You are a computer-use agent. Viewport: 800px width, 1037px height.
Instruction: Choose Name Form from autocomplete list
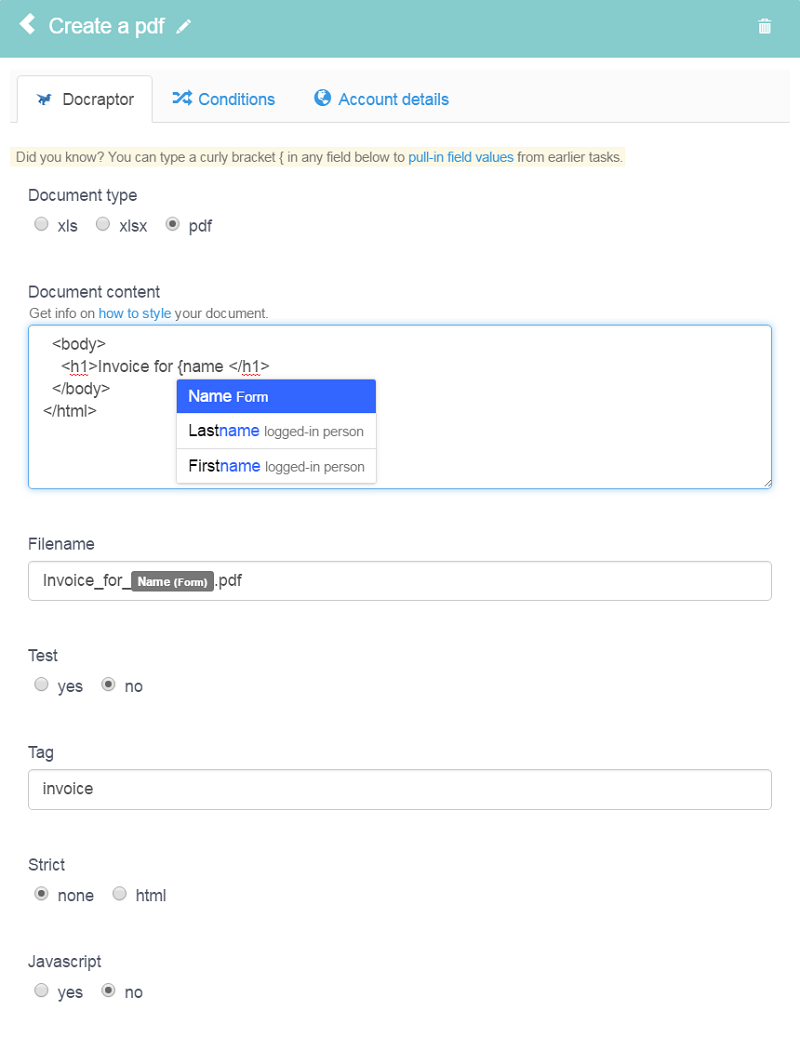(276, 396)
